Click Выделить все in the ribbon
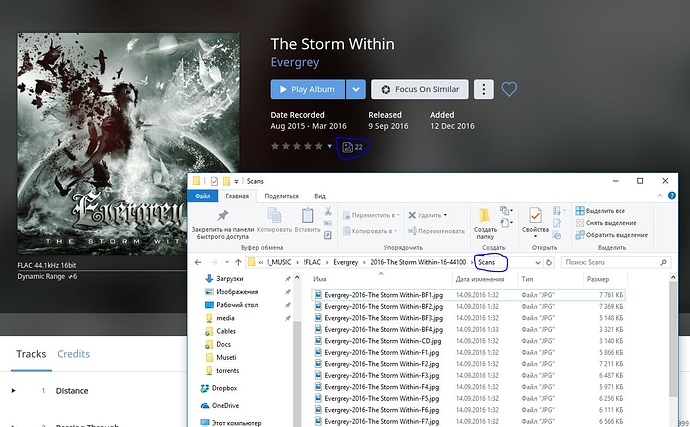 [x=600, y=211]
